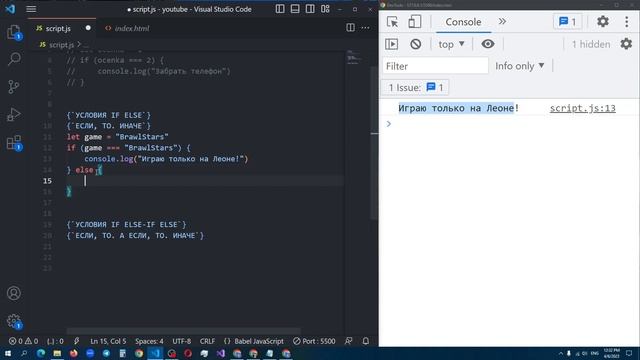The image size is (640, 360).
Task: Create a live expression with eye icon
Action: pyautogui.click(x=488, y=44)
